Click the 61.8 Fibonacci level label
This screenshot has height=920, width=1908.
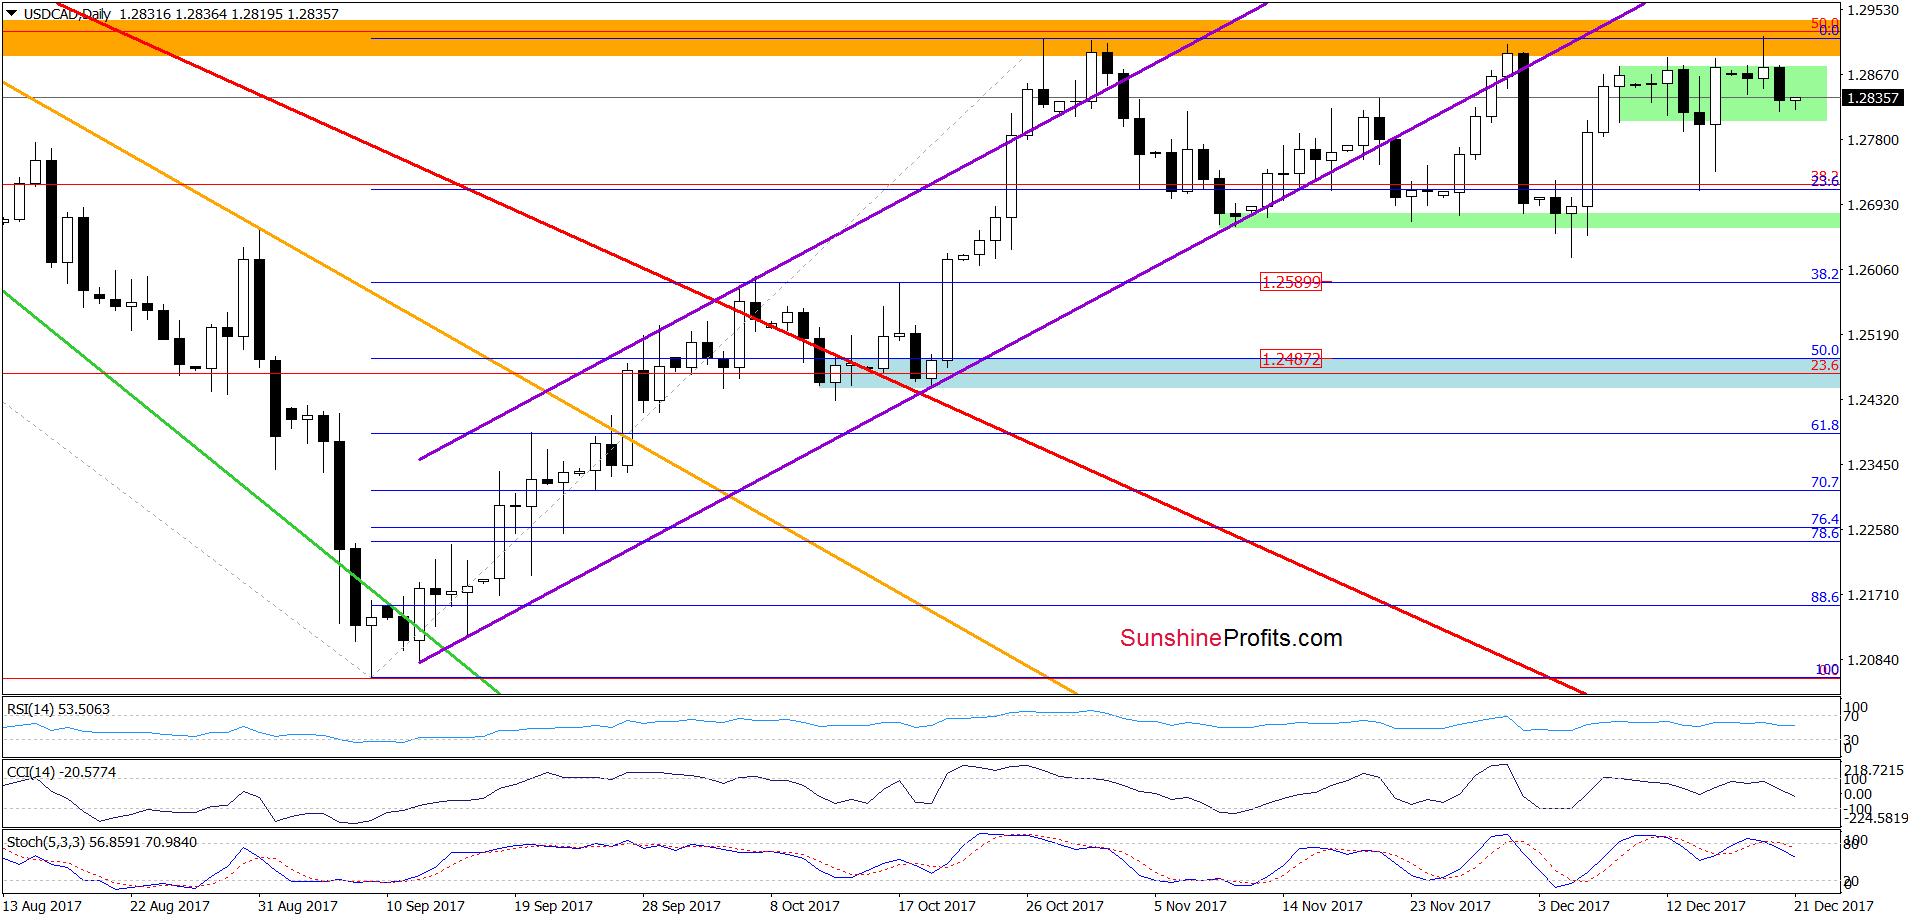coord(1825,425)
